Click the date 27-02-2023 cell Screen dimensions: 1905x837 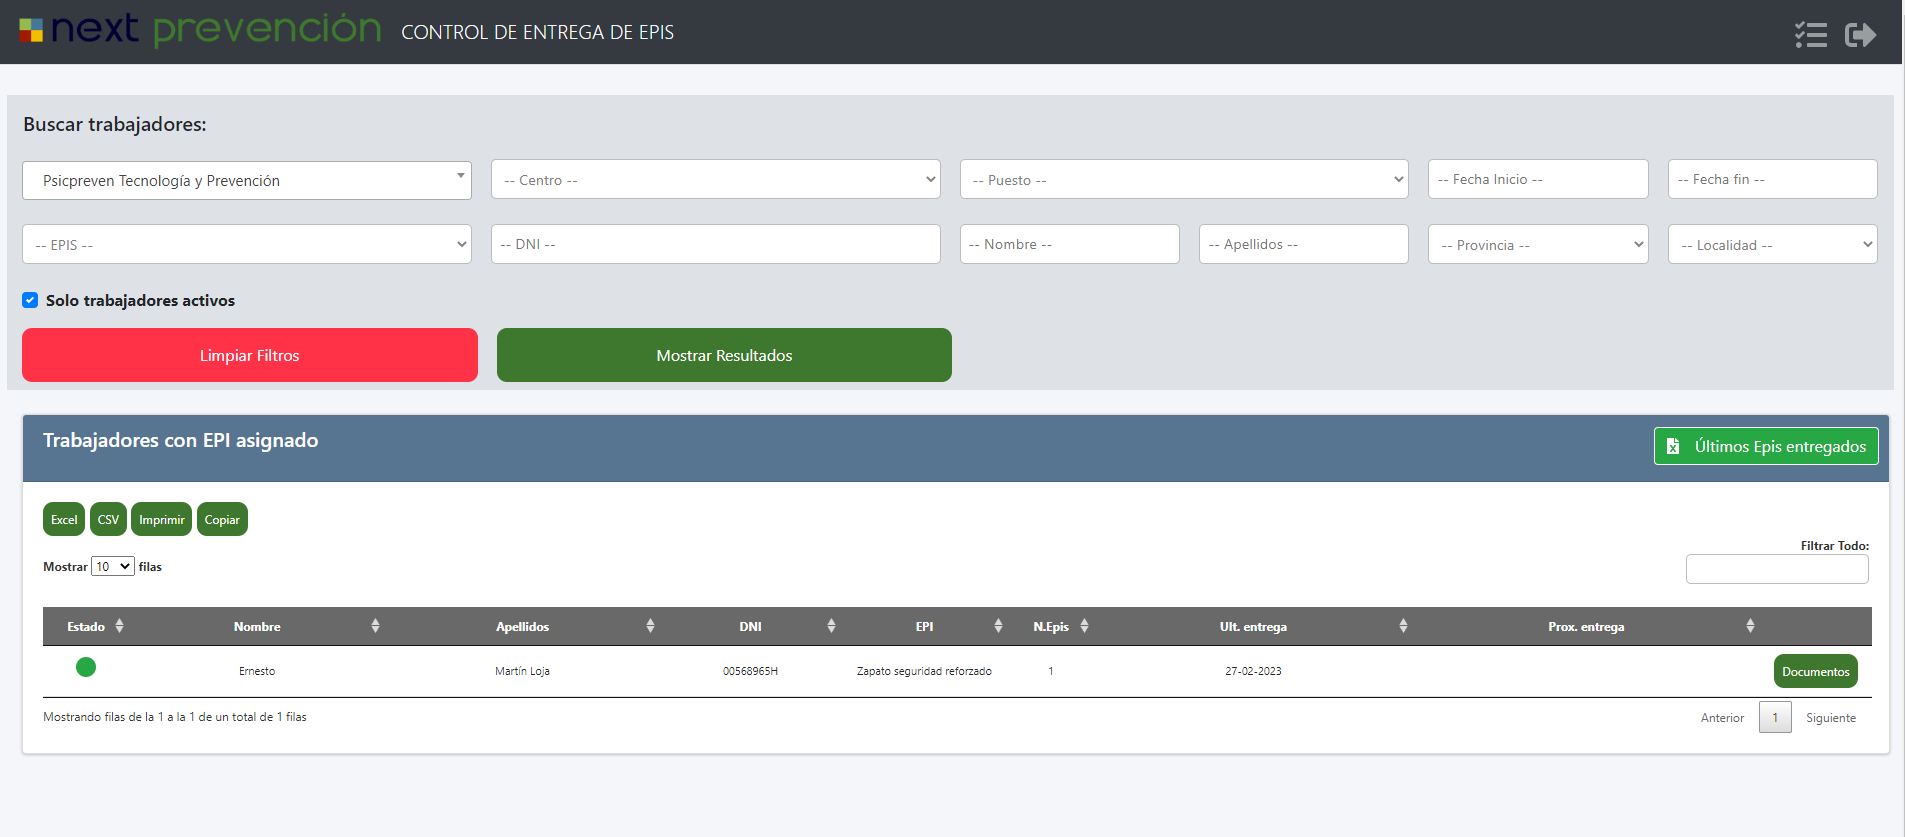pyautogui.click(x=1253, y=671)
